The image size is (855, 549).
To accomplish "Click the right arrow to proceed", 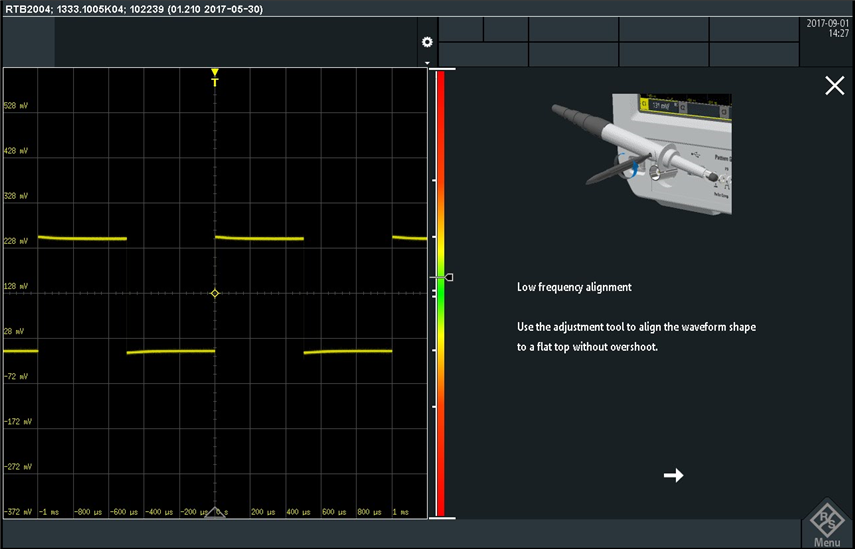I will click(673, 475).
